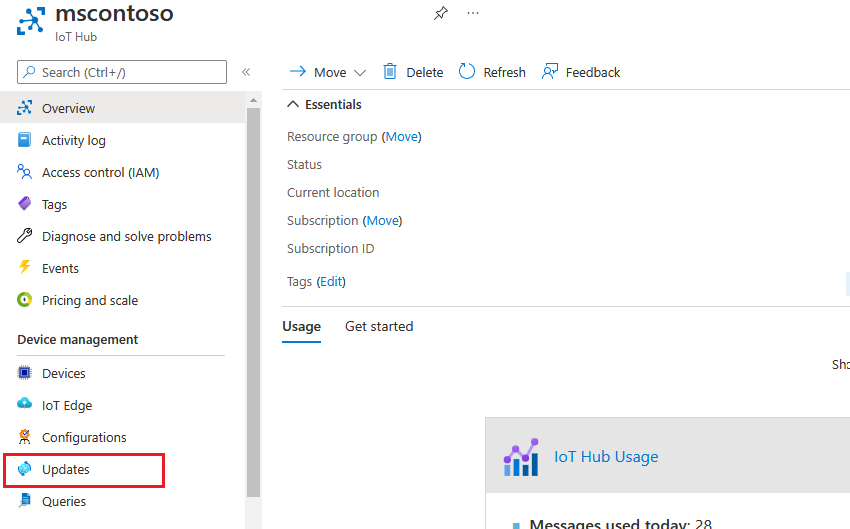The height and width of the screenshot is (529, 850).
Task: Click the purple Tags icon
Action: tap(24, 204)
